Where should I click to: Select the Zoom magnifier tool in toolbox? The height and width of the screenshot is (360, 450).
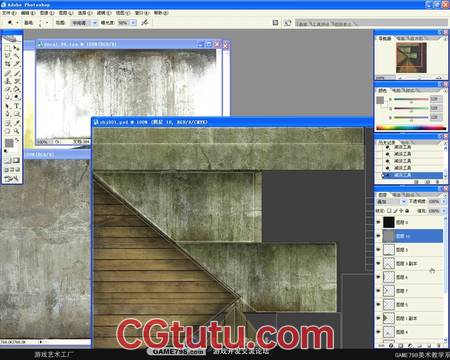tap(16, 131)
